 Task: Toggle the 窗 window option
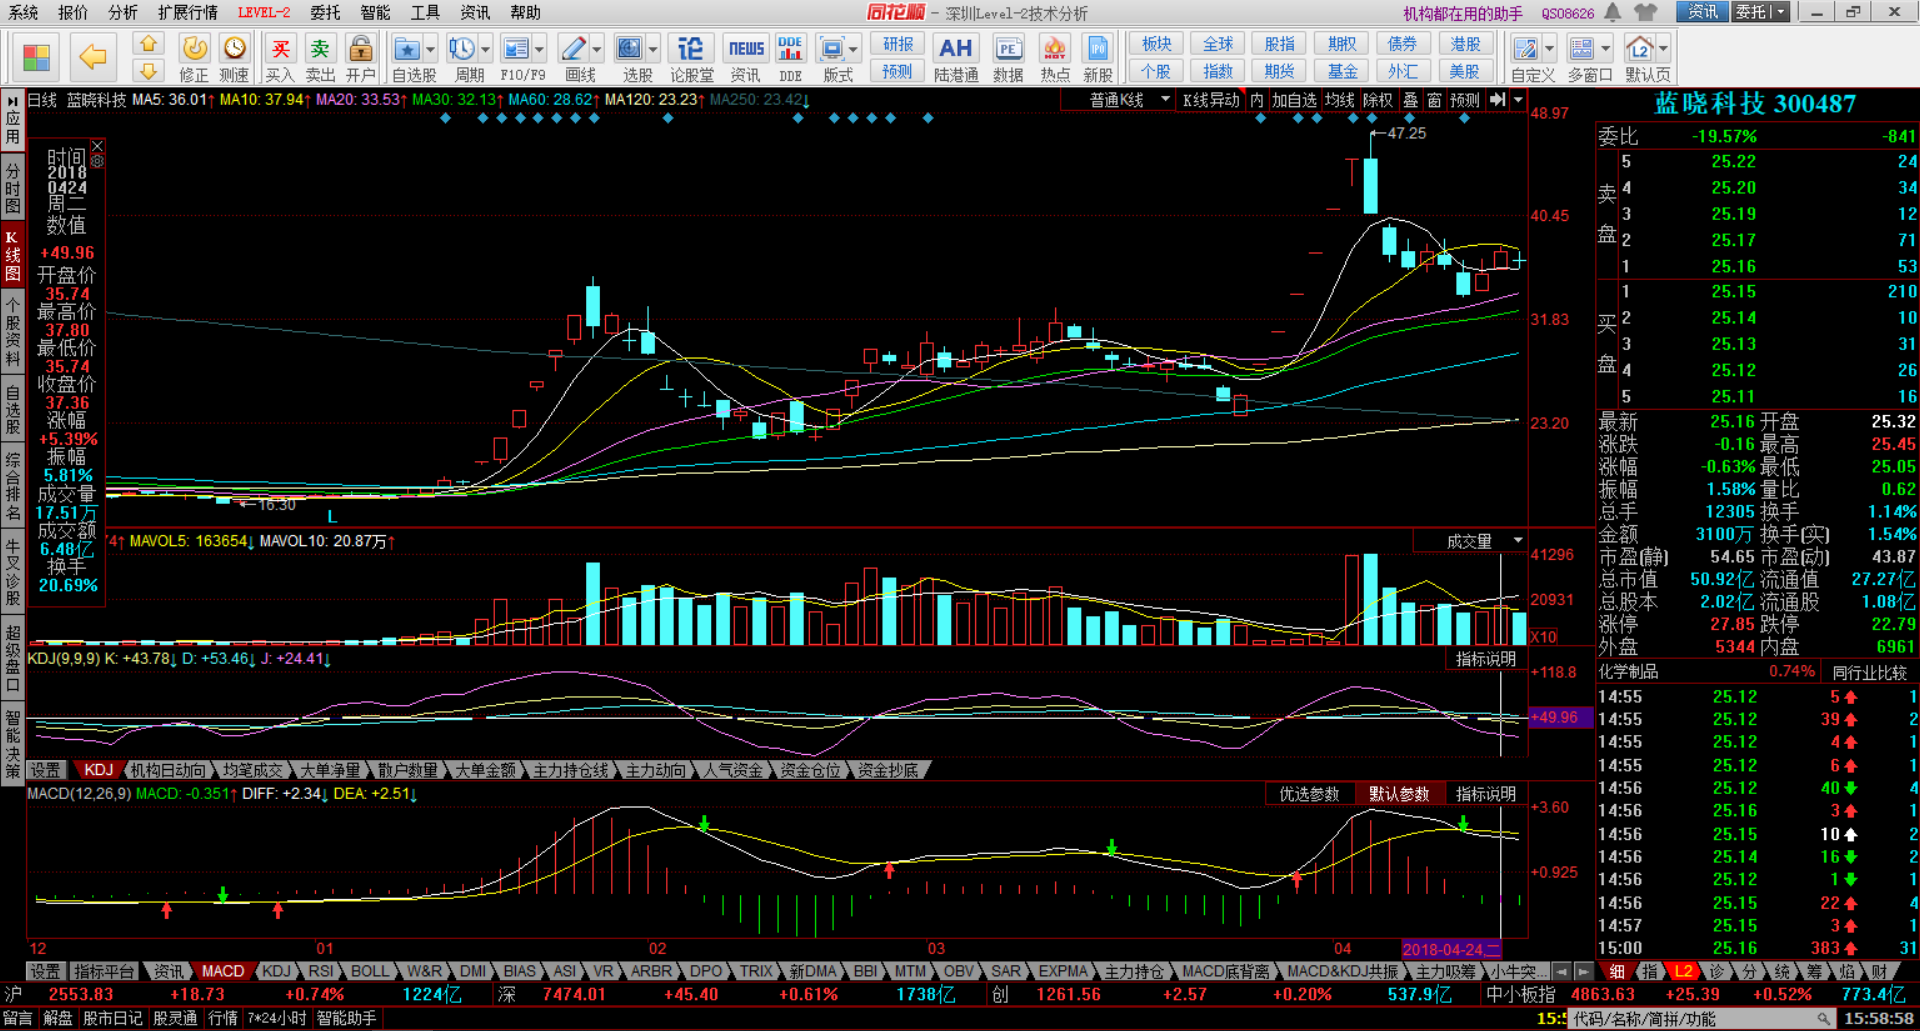1435,100
